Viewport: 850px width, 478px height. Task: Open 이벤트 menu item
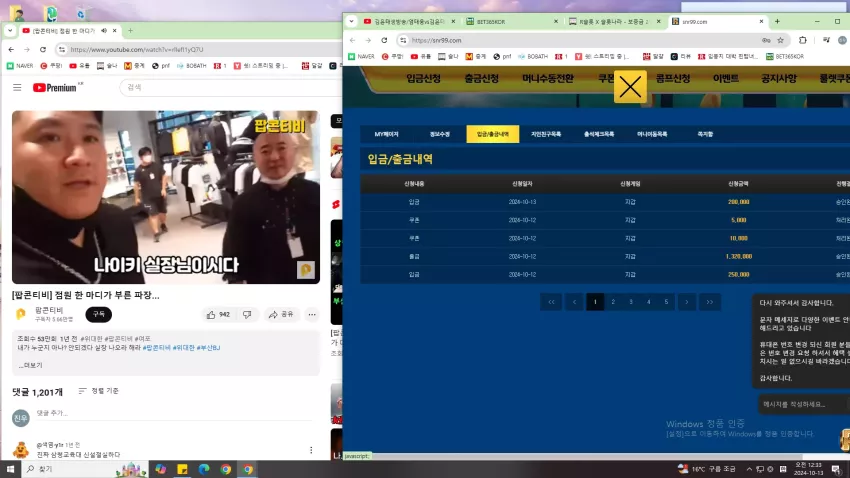pos(726,79)
